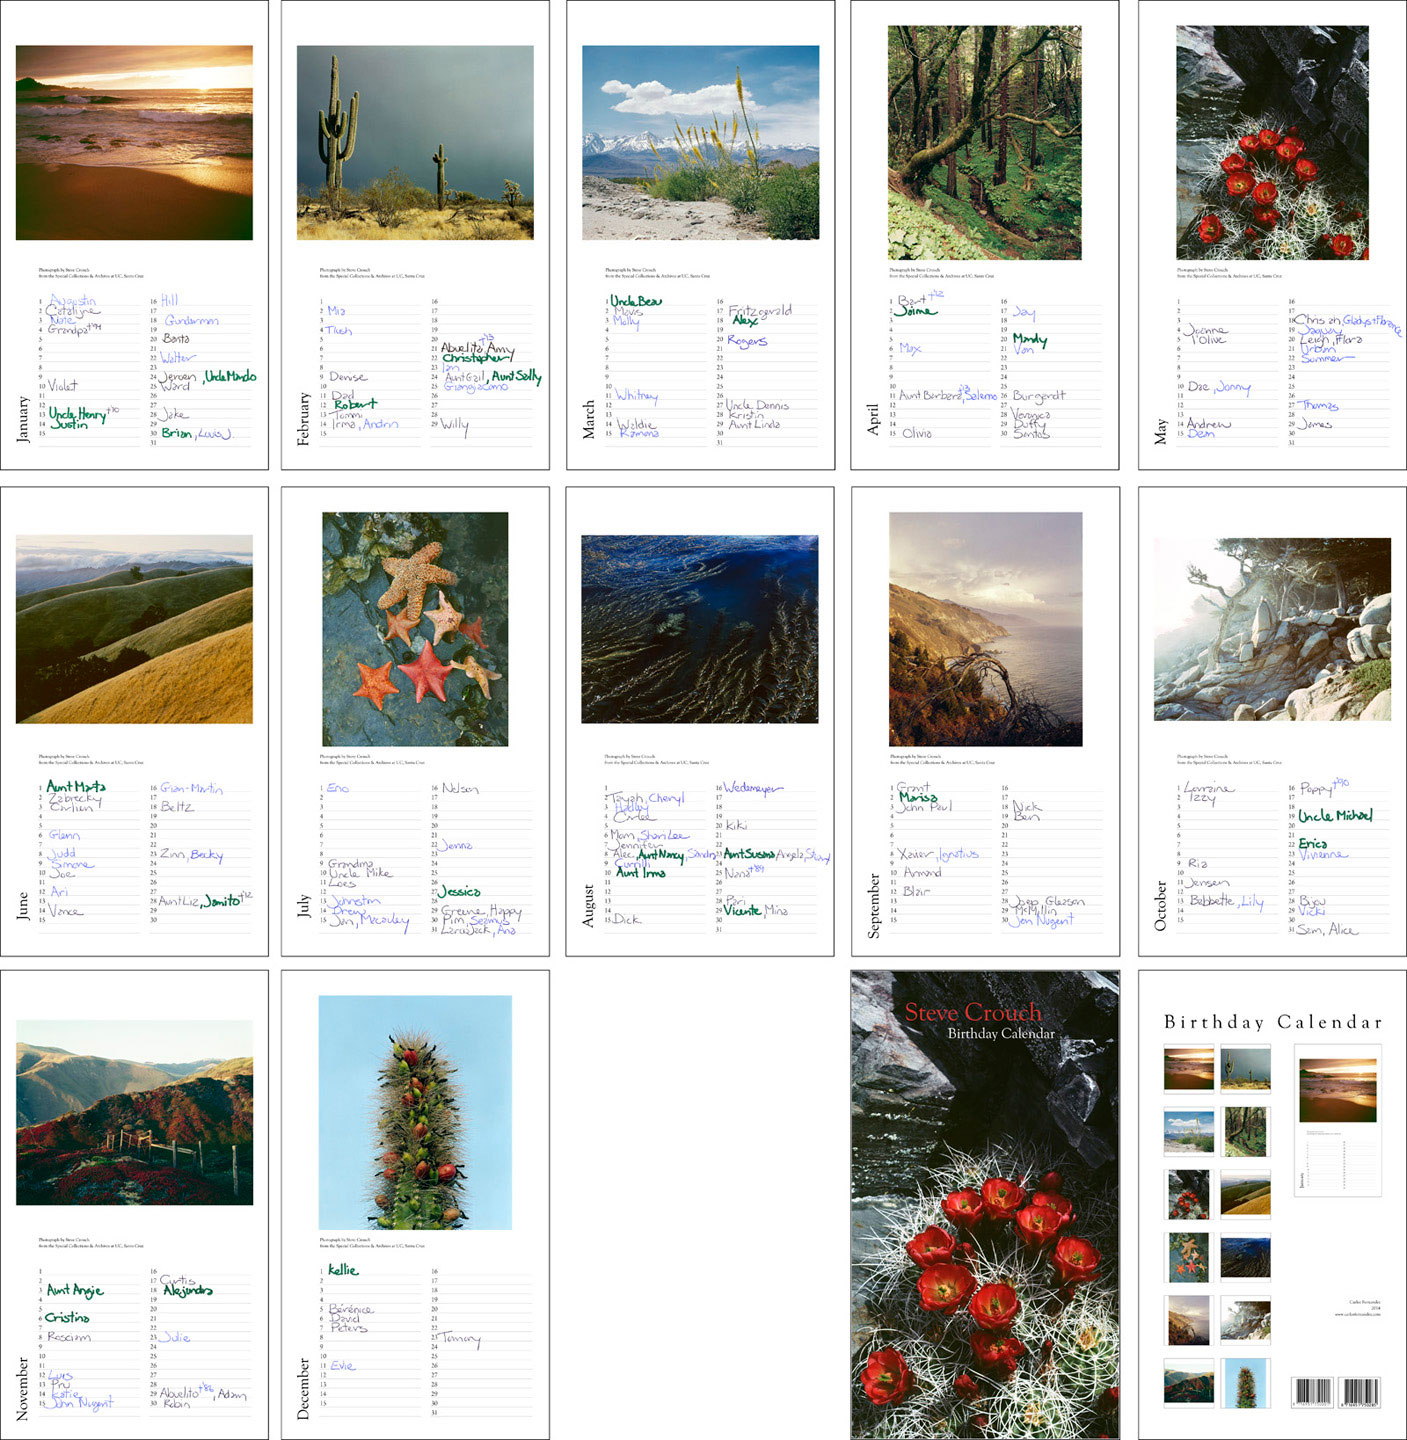This screenshot has width=1407, height=1440.
Task: Select the July starfish photo
Action: click(415, 629)
